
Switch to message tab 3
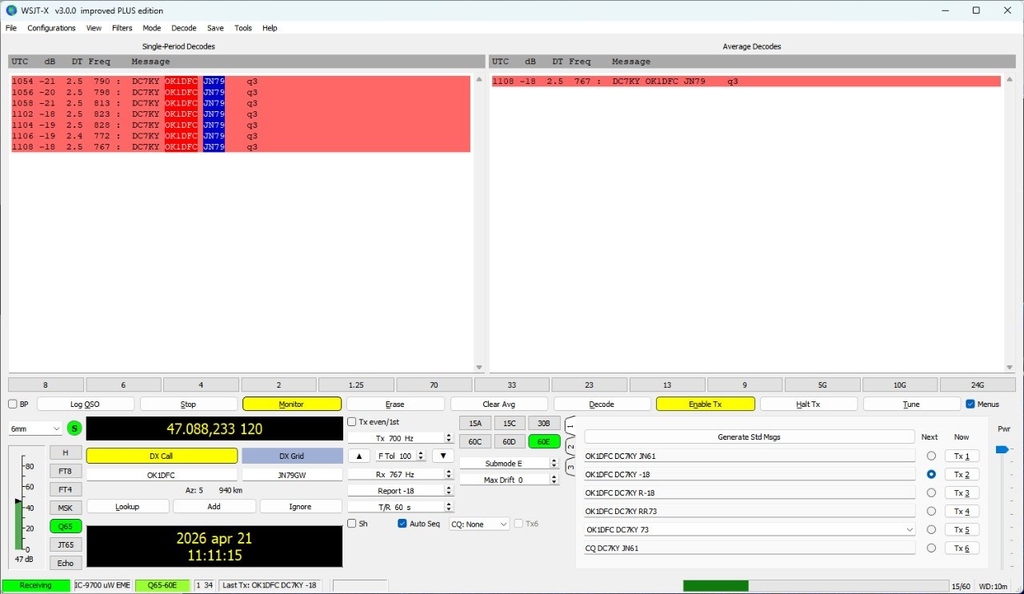point(569,466)
